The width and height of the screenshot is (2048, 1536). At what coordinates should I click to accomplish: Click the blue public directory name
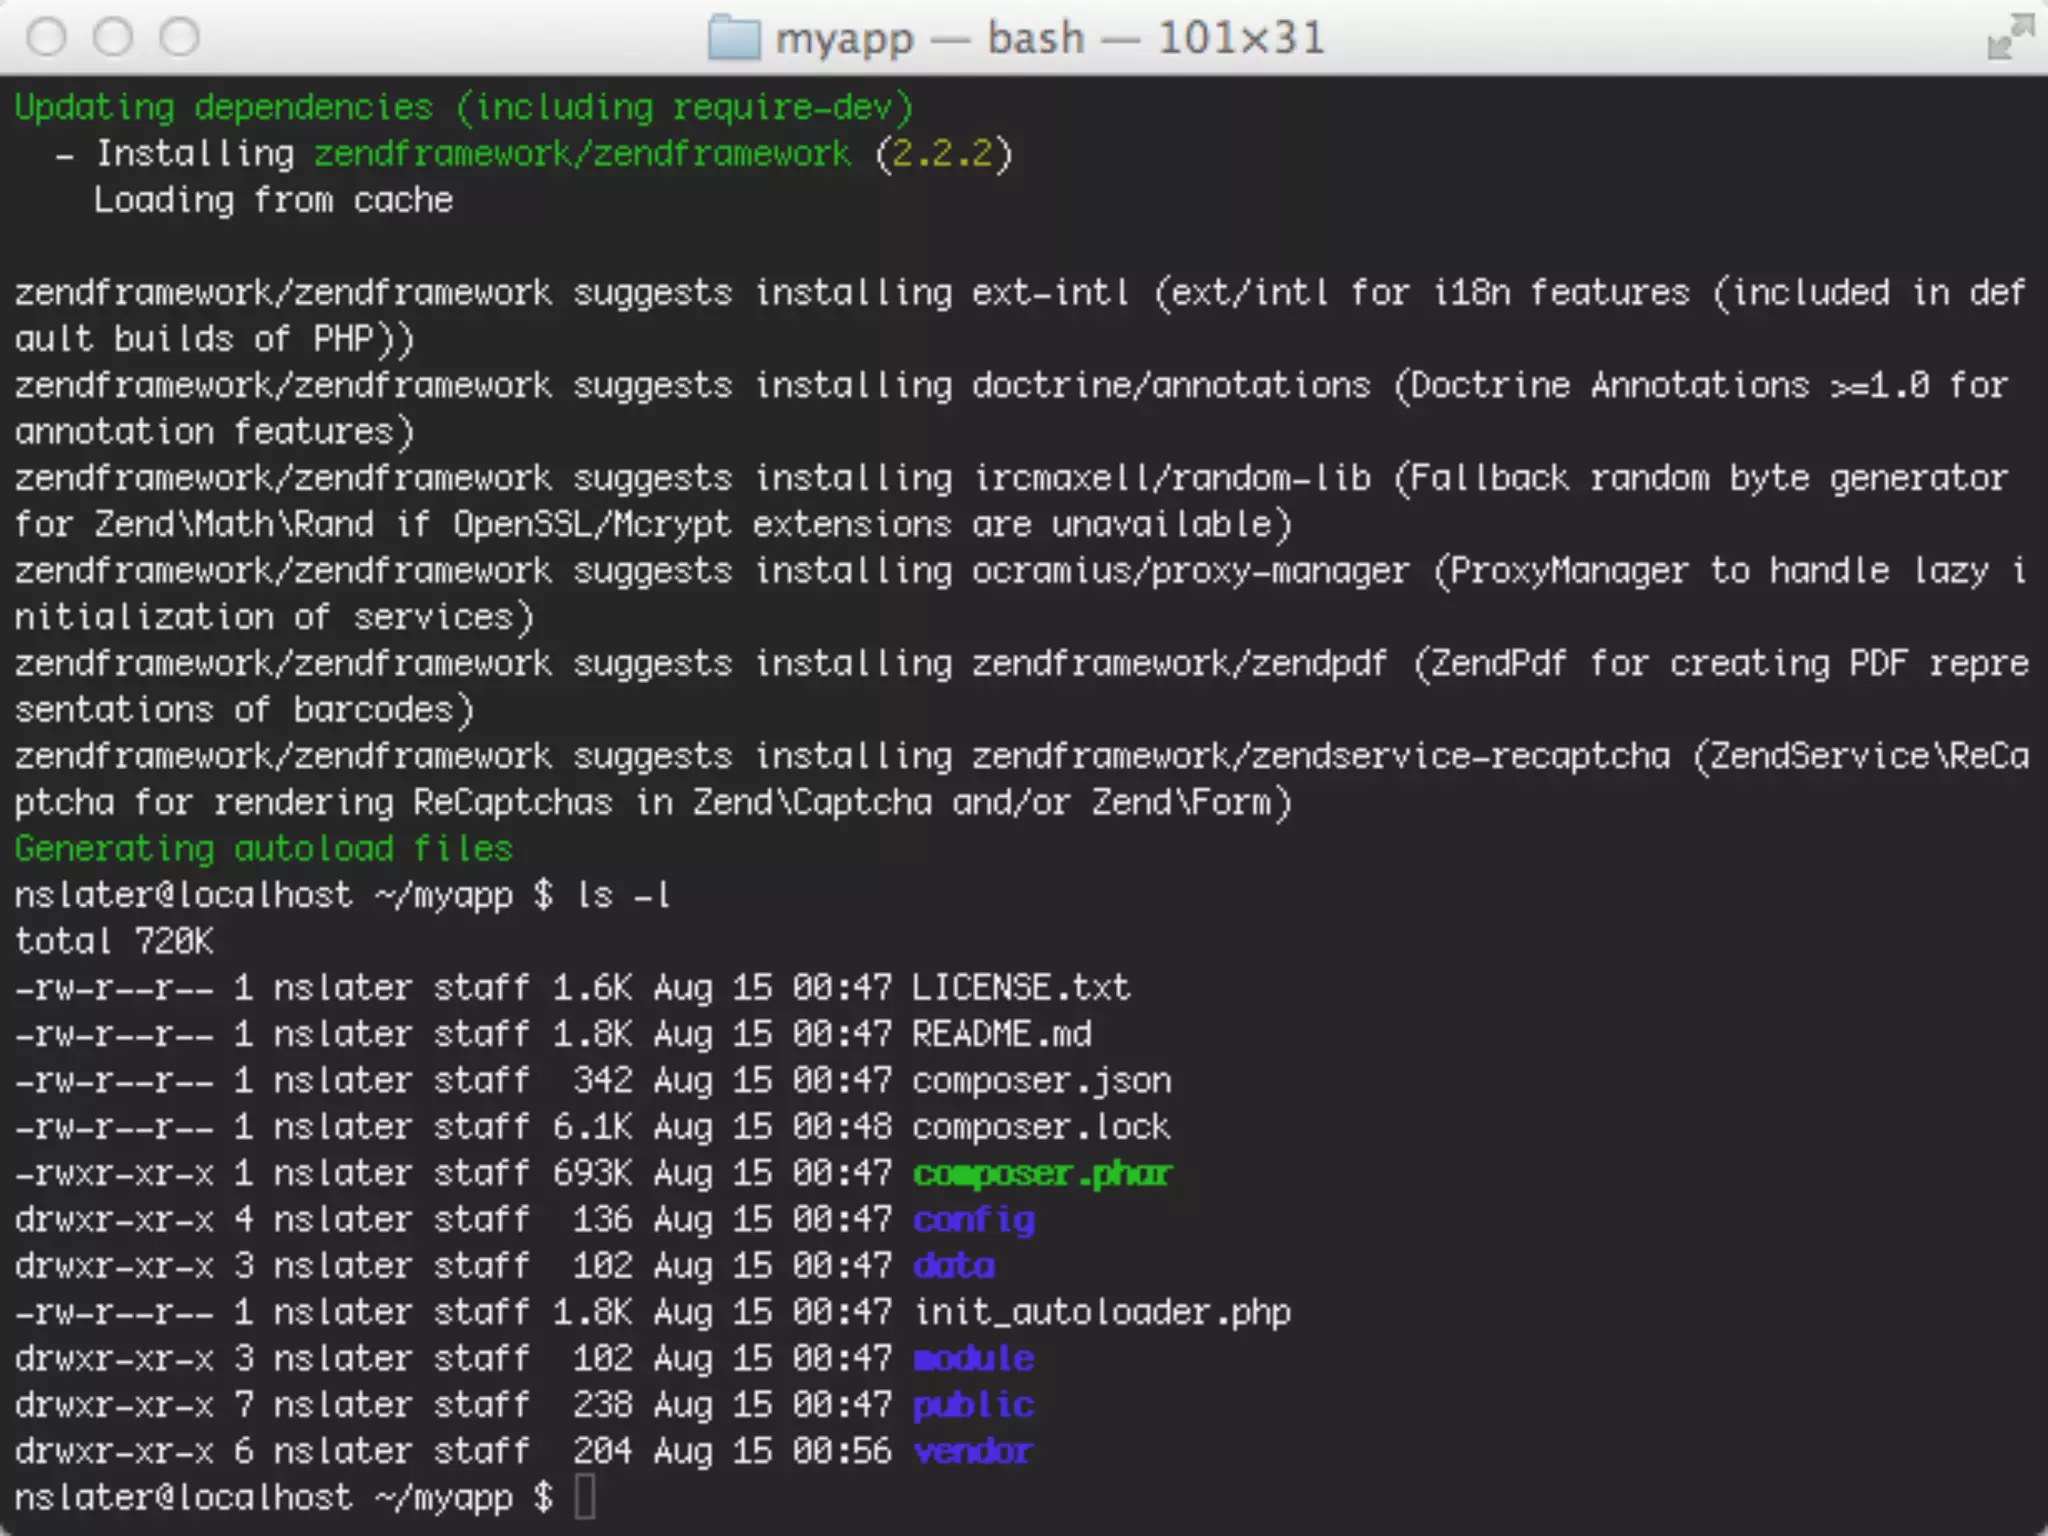click(973, 1405)
